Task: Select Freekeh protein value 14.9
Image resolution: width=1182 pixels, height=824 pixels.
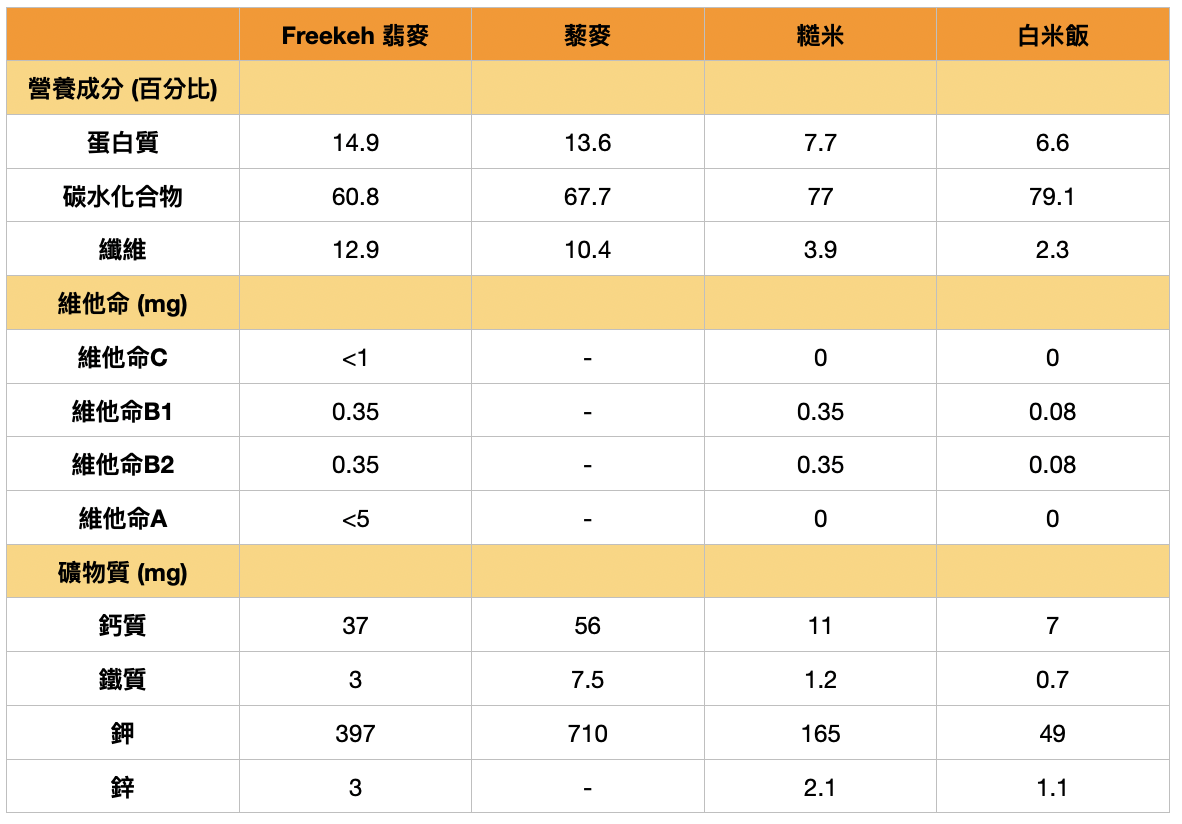Action: click(355, 143)
